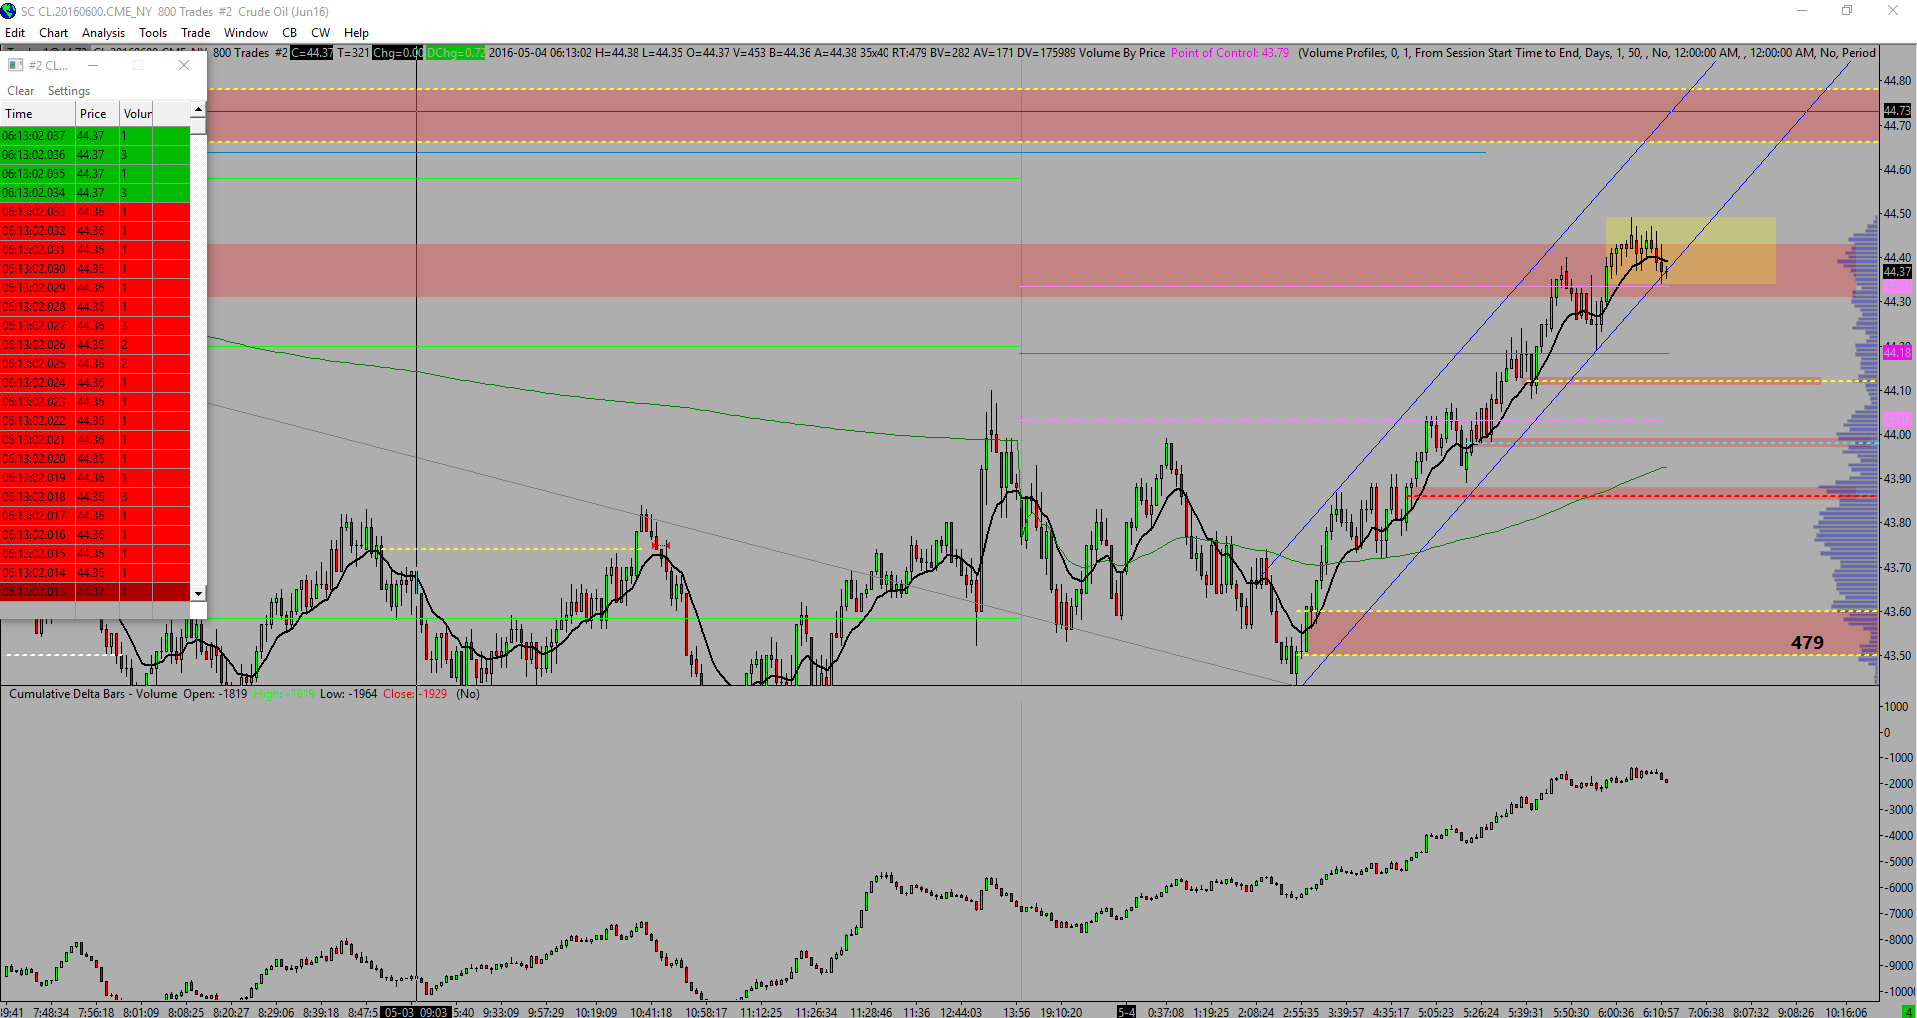The image size is (1917, 1018).
Task: Open the Chart menu
Action: point(54,33)
